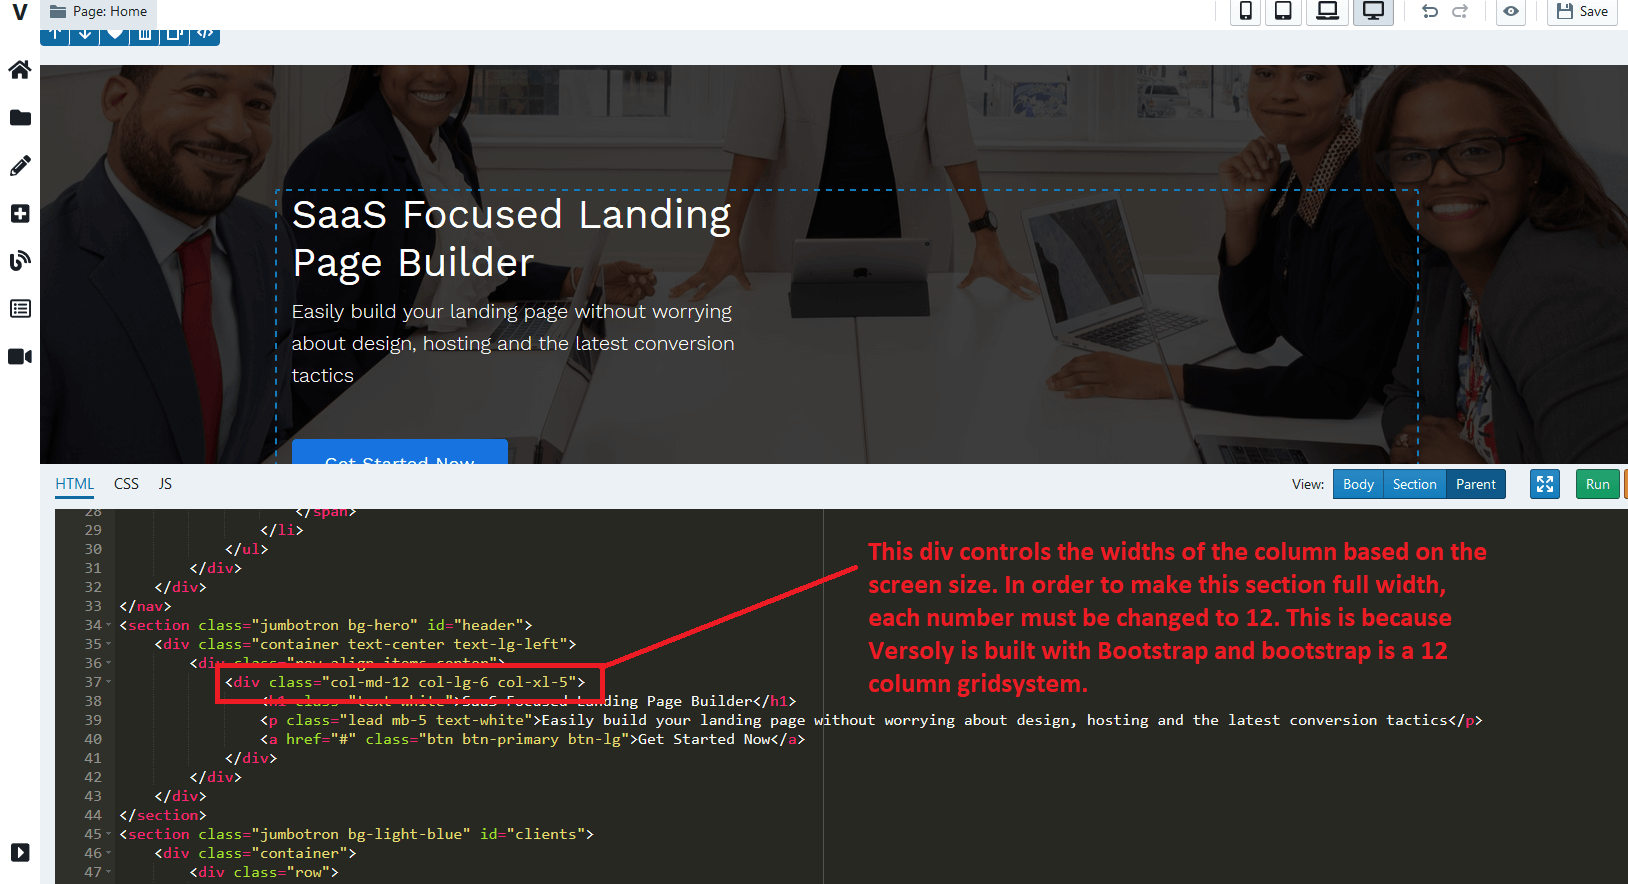
Task: Select the SaaS Focused Landing Page Builder heading
Action: [511, 238]
